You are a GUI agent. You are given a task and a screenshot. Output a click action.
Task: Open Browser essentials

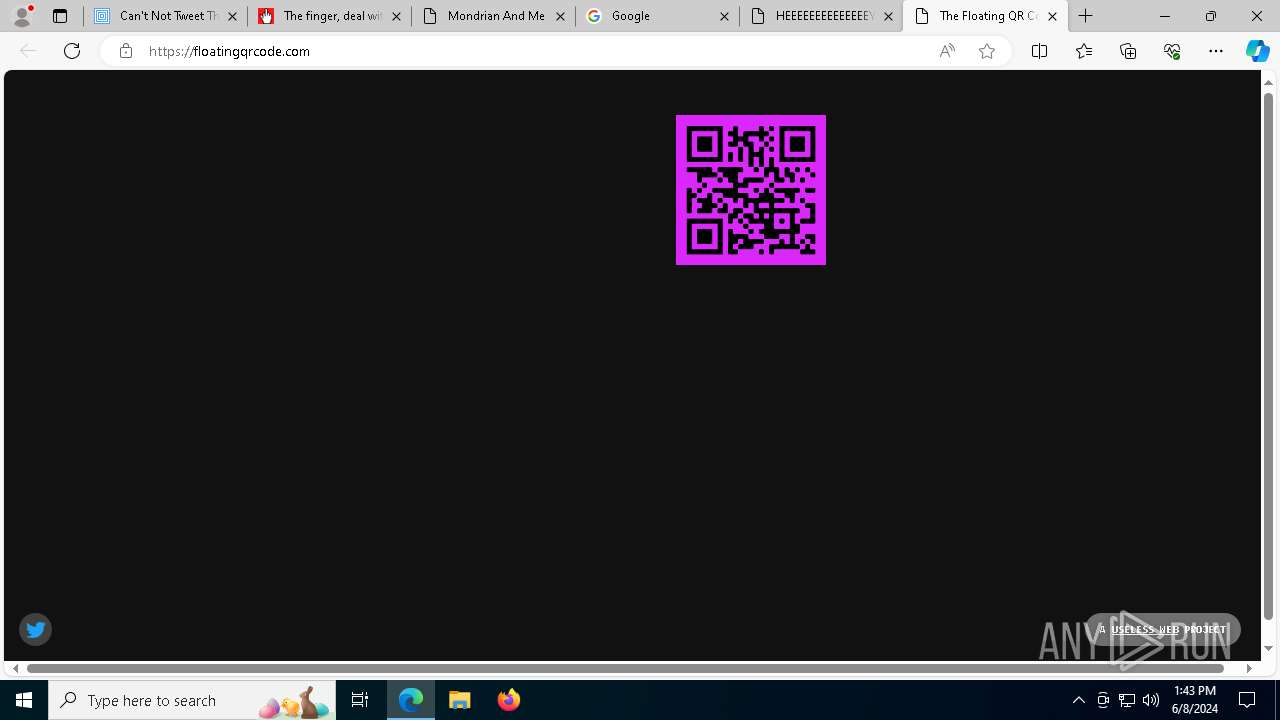[1172, 51]
